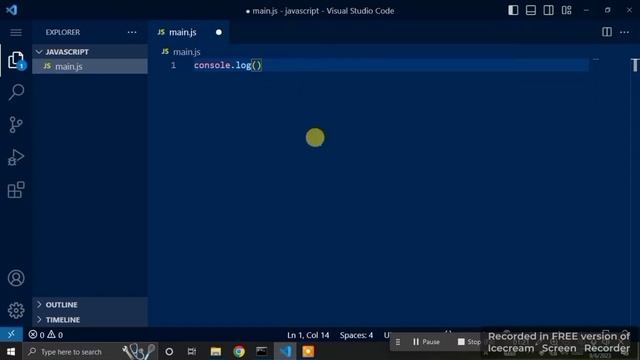The height and width of the screenshot is (360, 640).
Task: Open Google Chrome from taskbar
Action: [x=239, y=351]
